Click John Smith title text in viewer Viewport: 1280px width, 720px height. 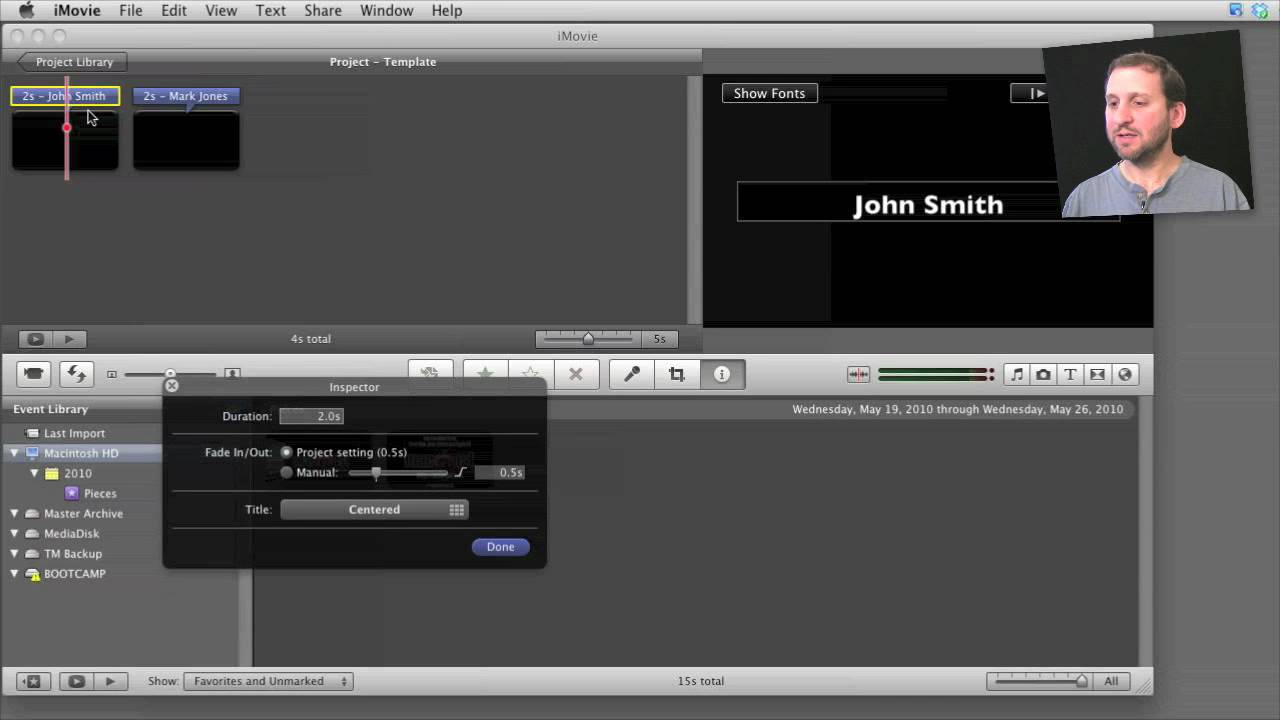(928, 205)
